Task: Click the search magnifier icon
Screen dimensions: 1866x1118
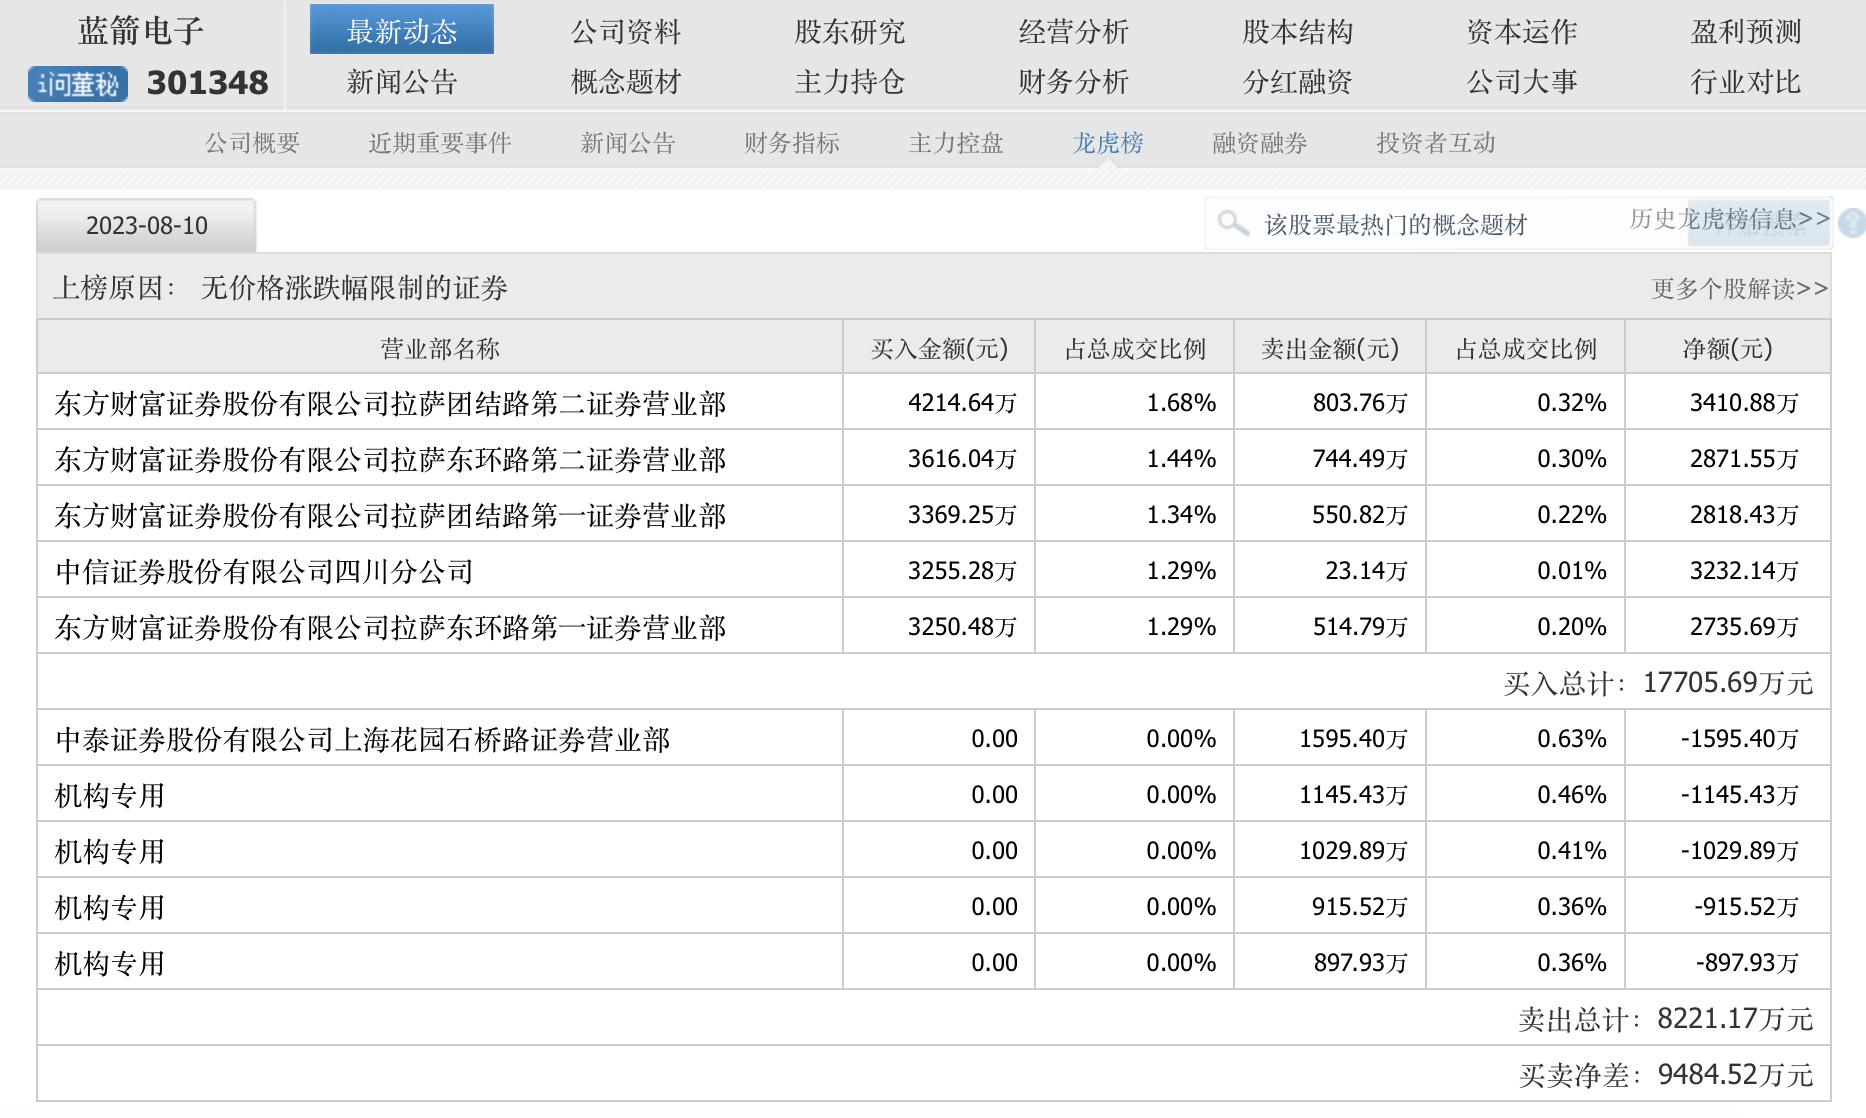Action: [1233, 223]
